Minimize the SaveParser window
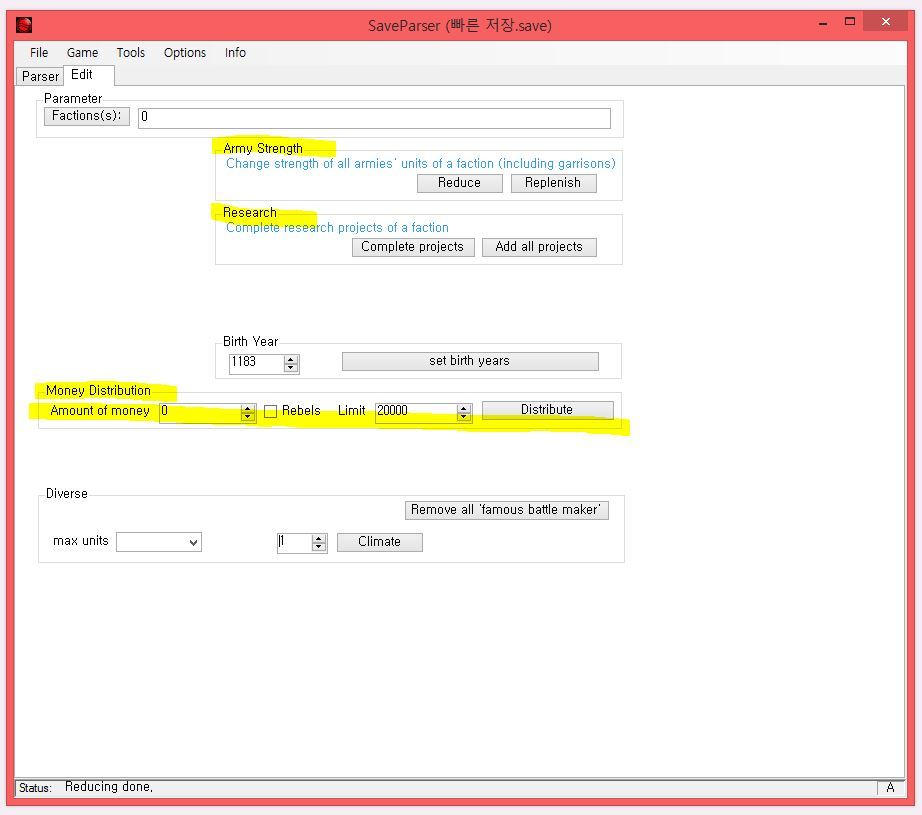The image size is (922, 815). pos(823,23)
